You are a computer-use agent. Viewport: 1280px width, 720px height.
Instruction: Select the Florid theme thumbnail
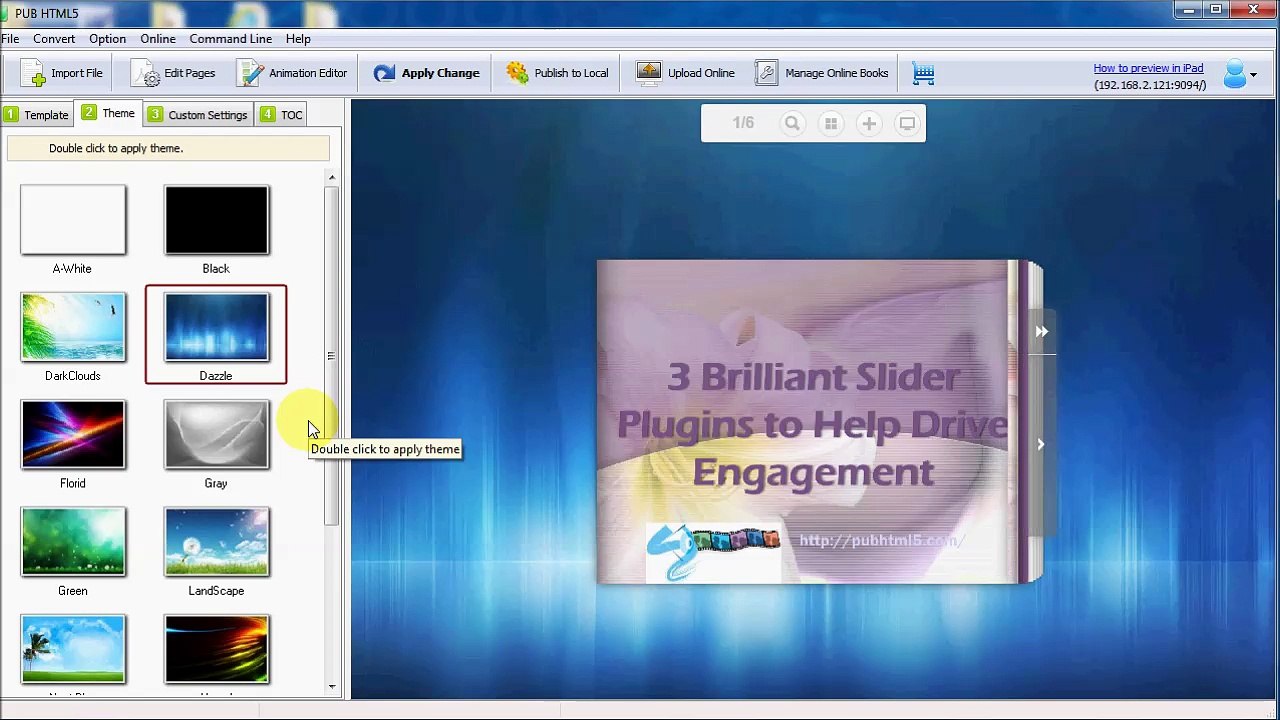tap(72, 434)
